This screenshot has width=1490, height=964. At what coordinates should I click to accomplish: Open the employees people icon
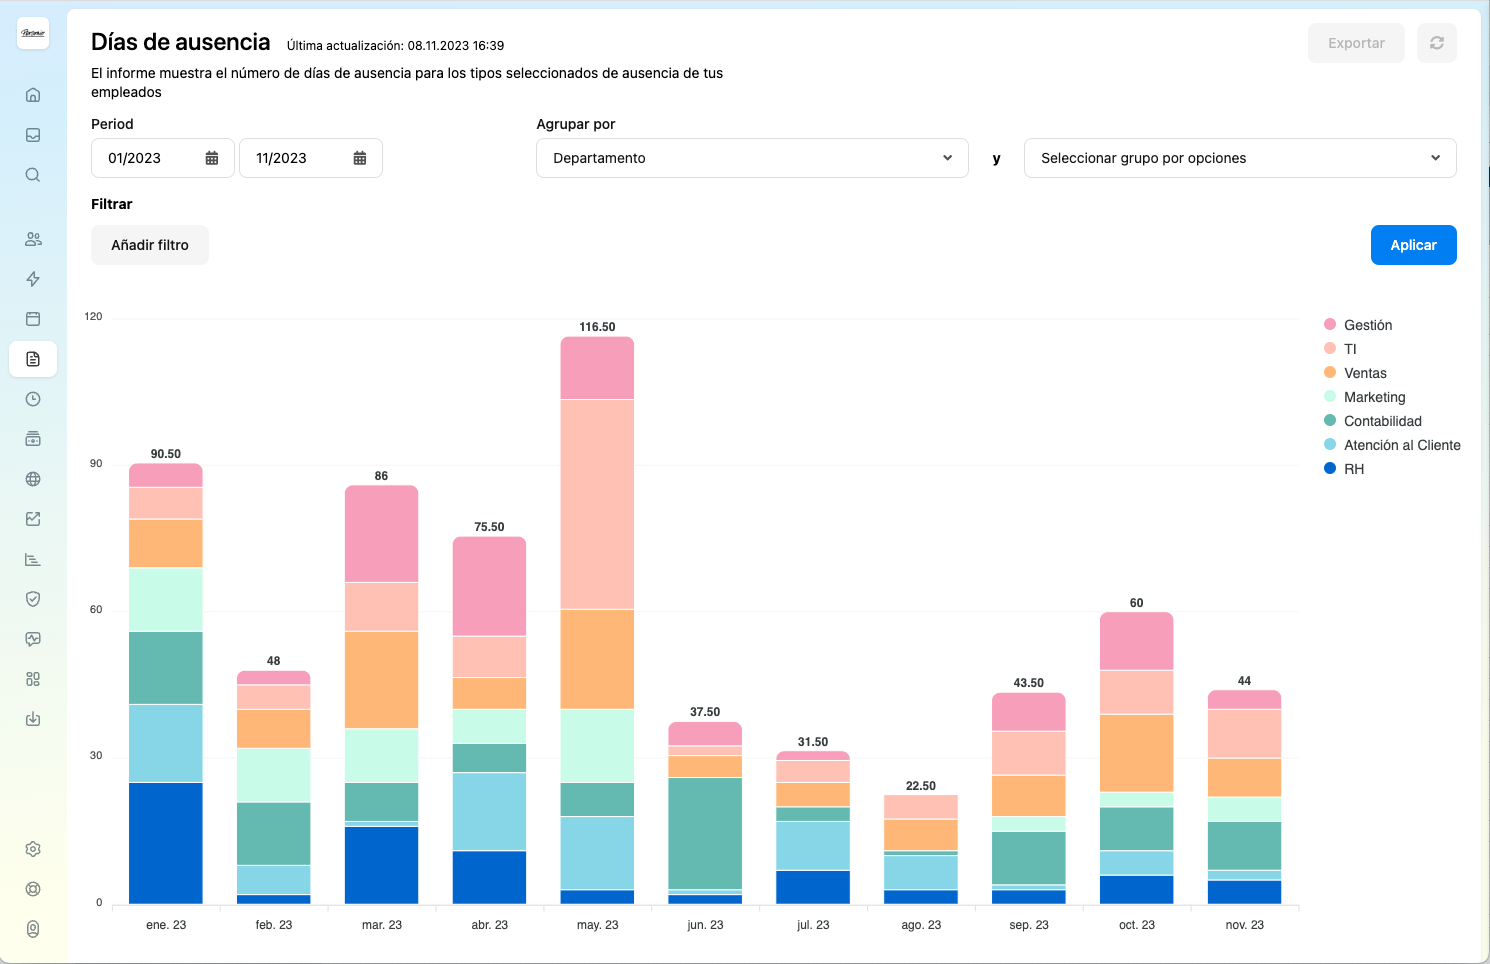[x=33, y=239]
